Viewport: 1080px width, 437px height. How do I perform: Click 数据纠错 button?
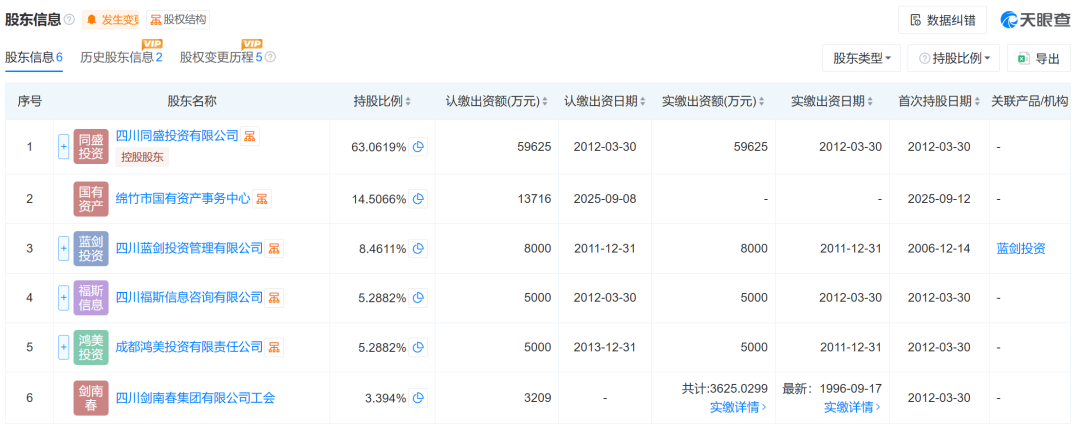click(942, 20)
